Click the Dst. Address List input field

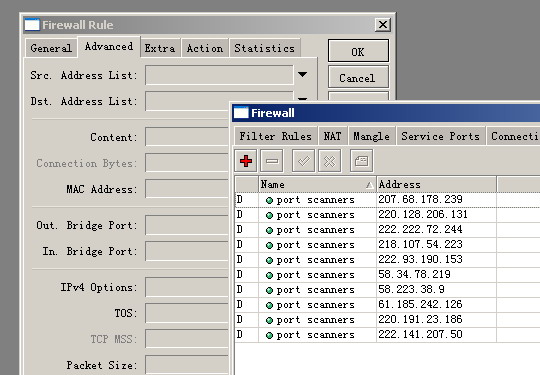pyautogui.click(x=219, y=101)
